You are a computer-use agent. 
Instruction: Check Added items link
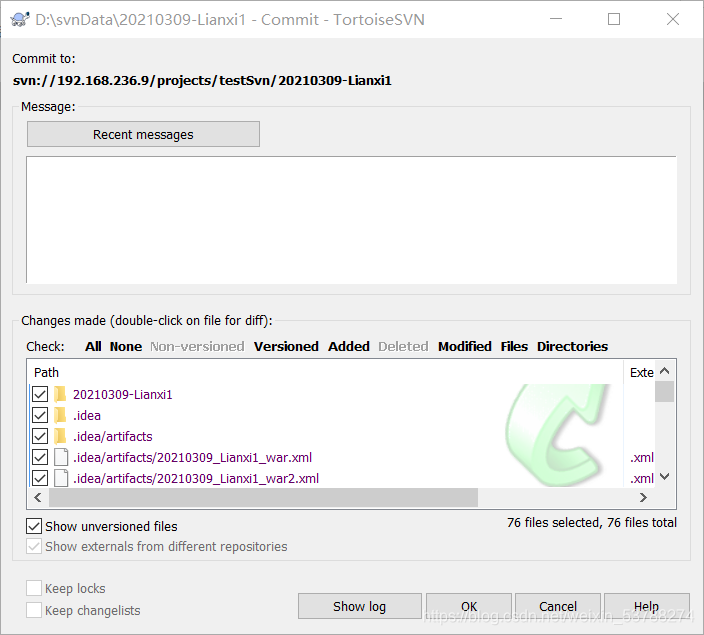click(x=349, y=346)
